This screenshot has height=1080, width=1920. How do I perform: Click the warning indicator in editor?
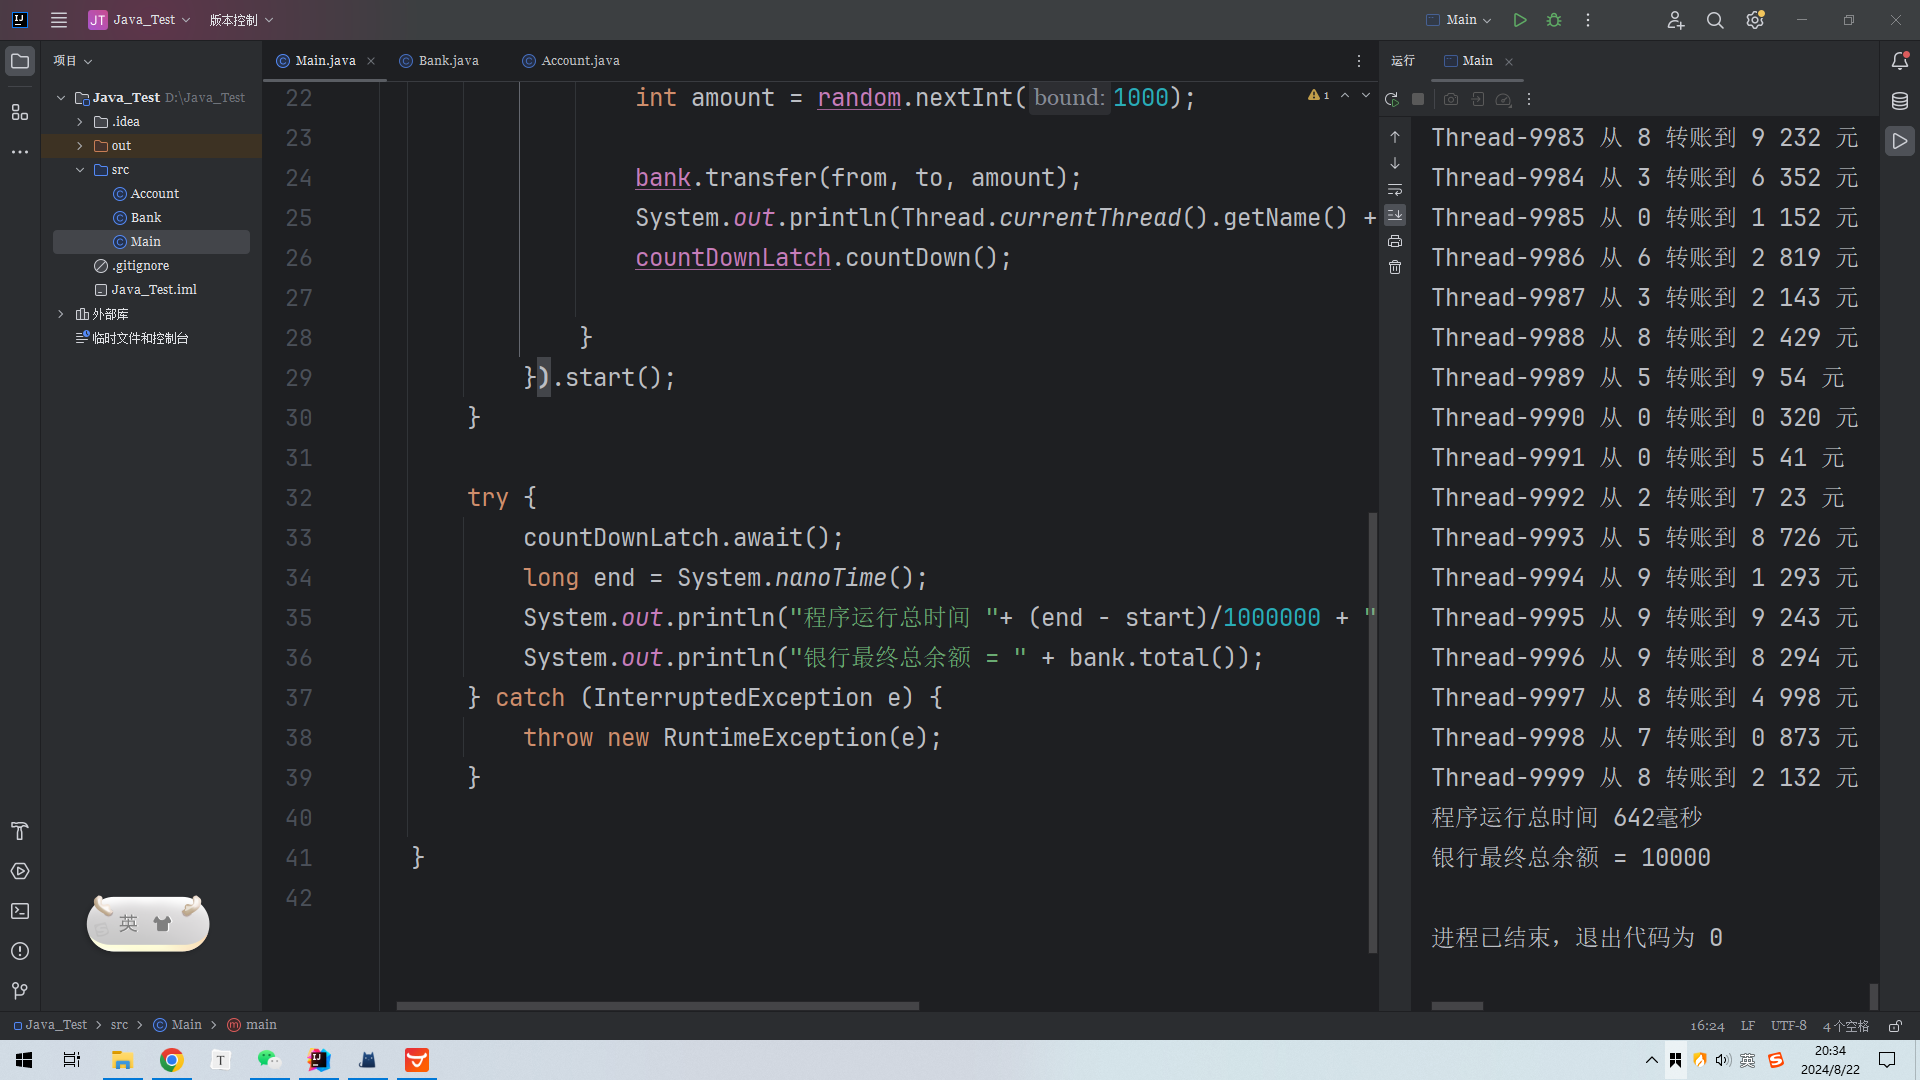pyautogui.click(x=1319, y=95)
